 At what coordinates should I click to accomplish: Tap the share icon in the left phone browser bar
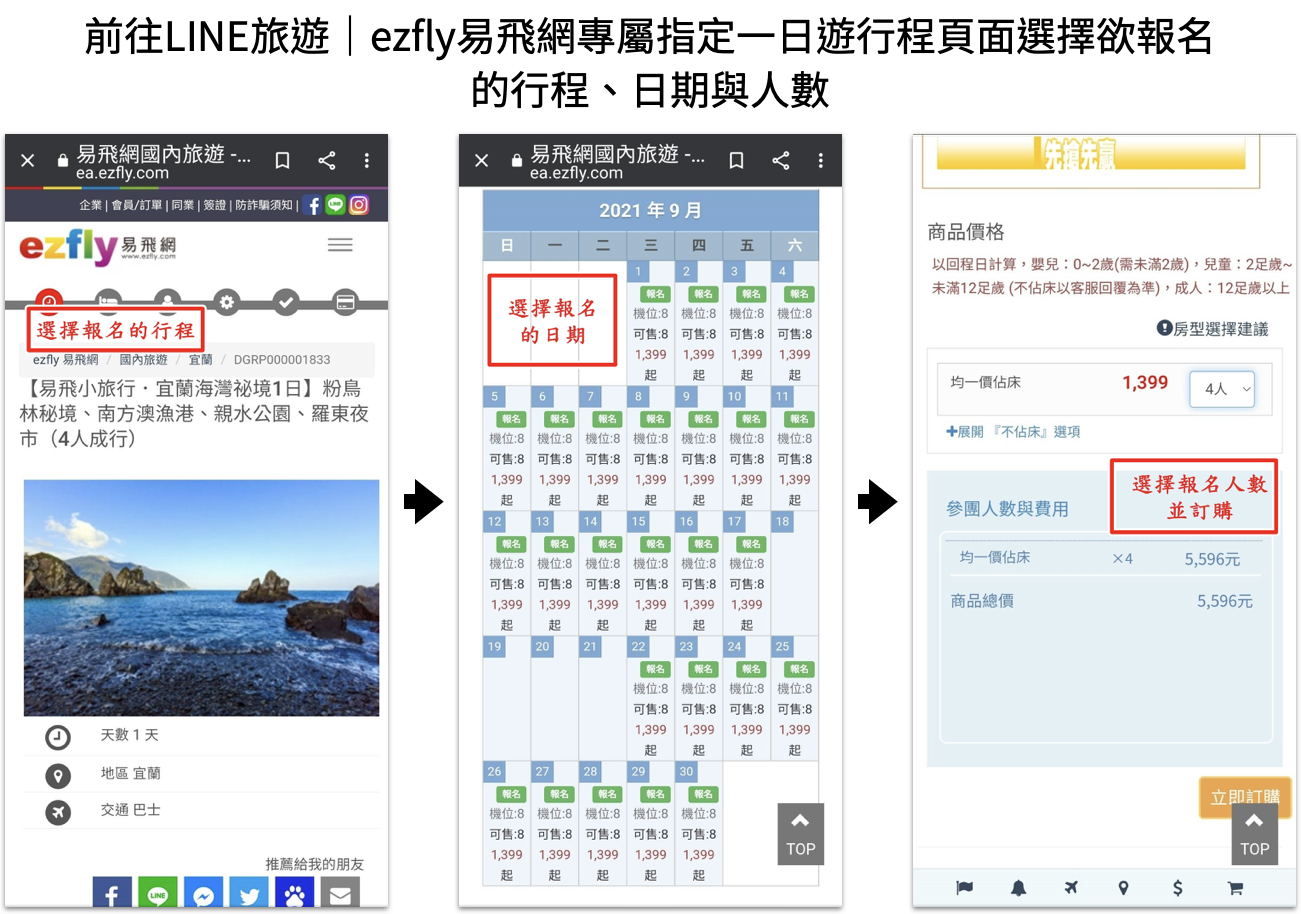coord(327,160)
